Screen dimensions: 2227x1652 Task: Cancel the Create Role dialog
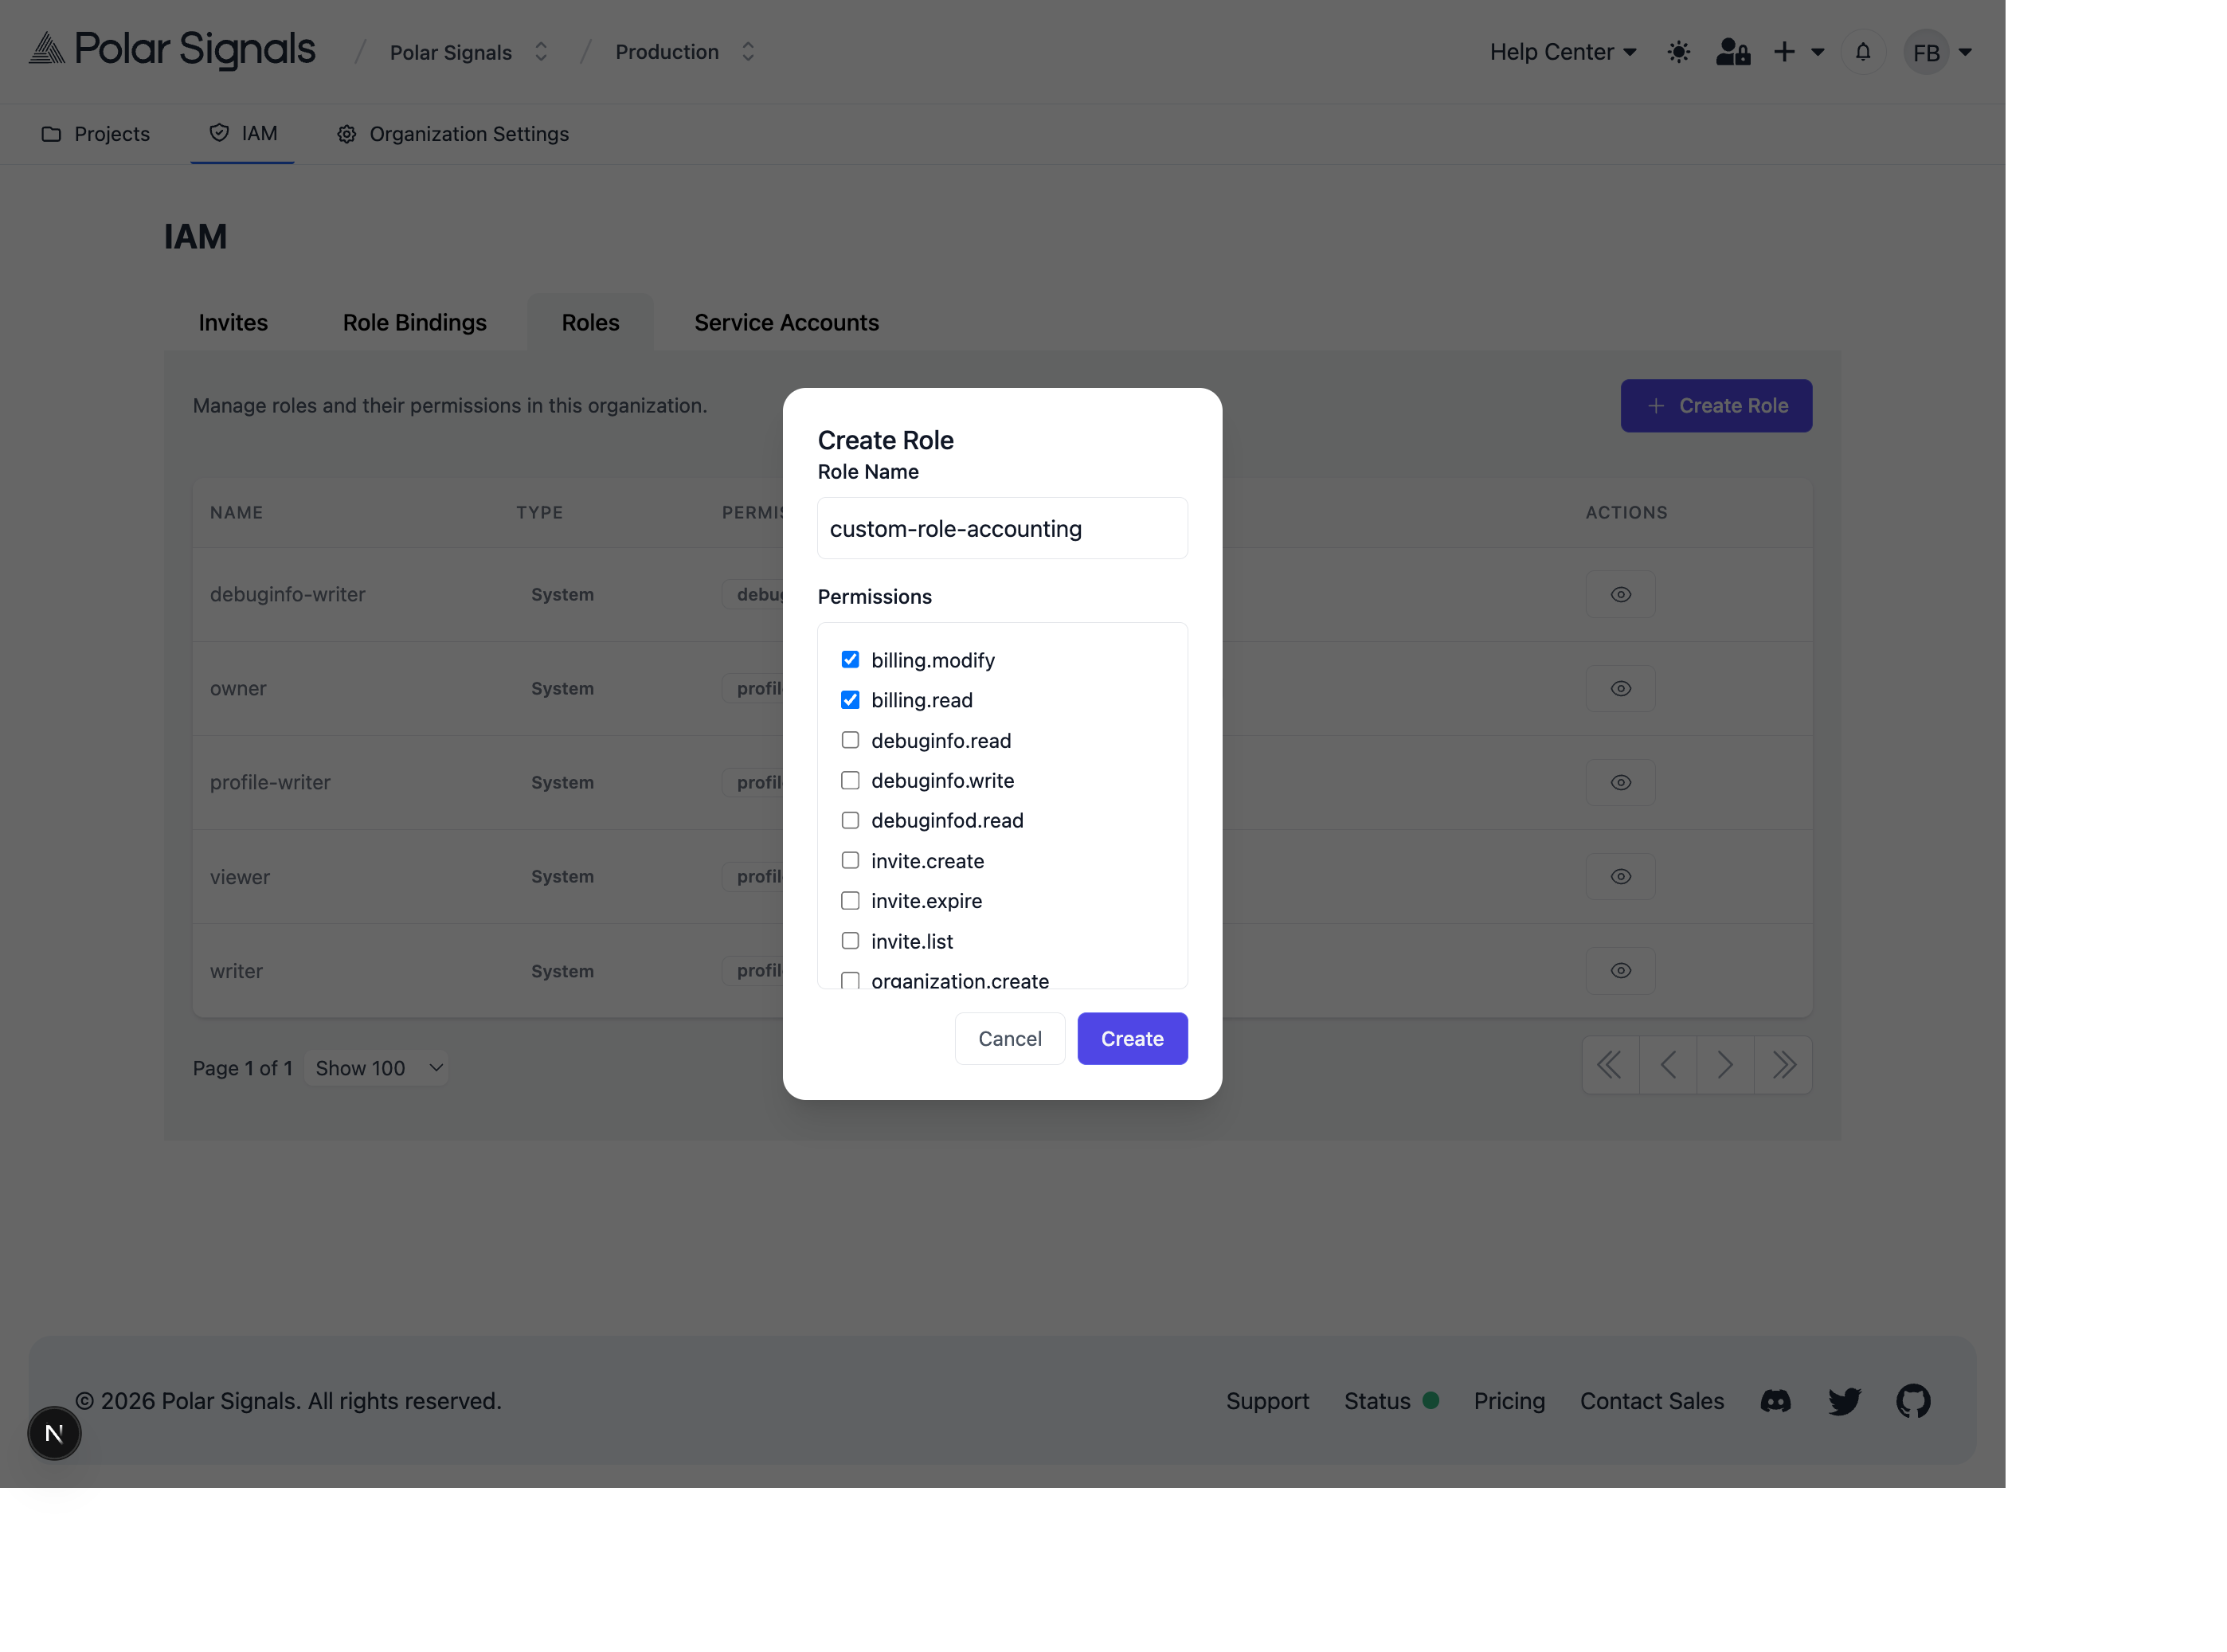point(1009,1038)
